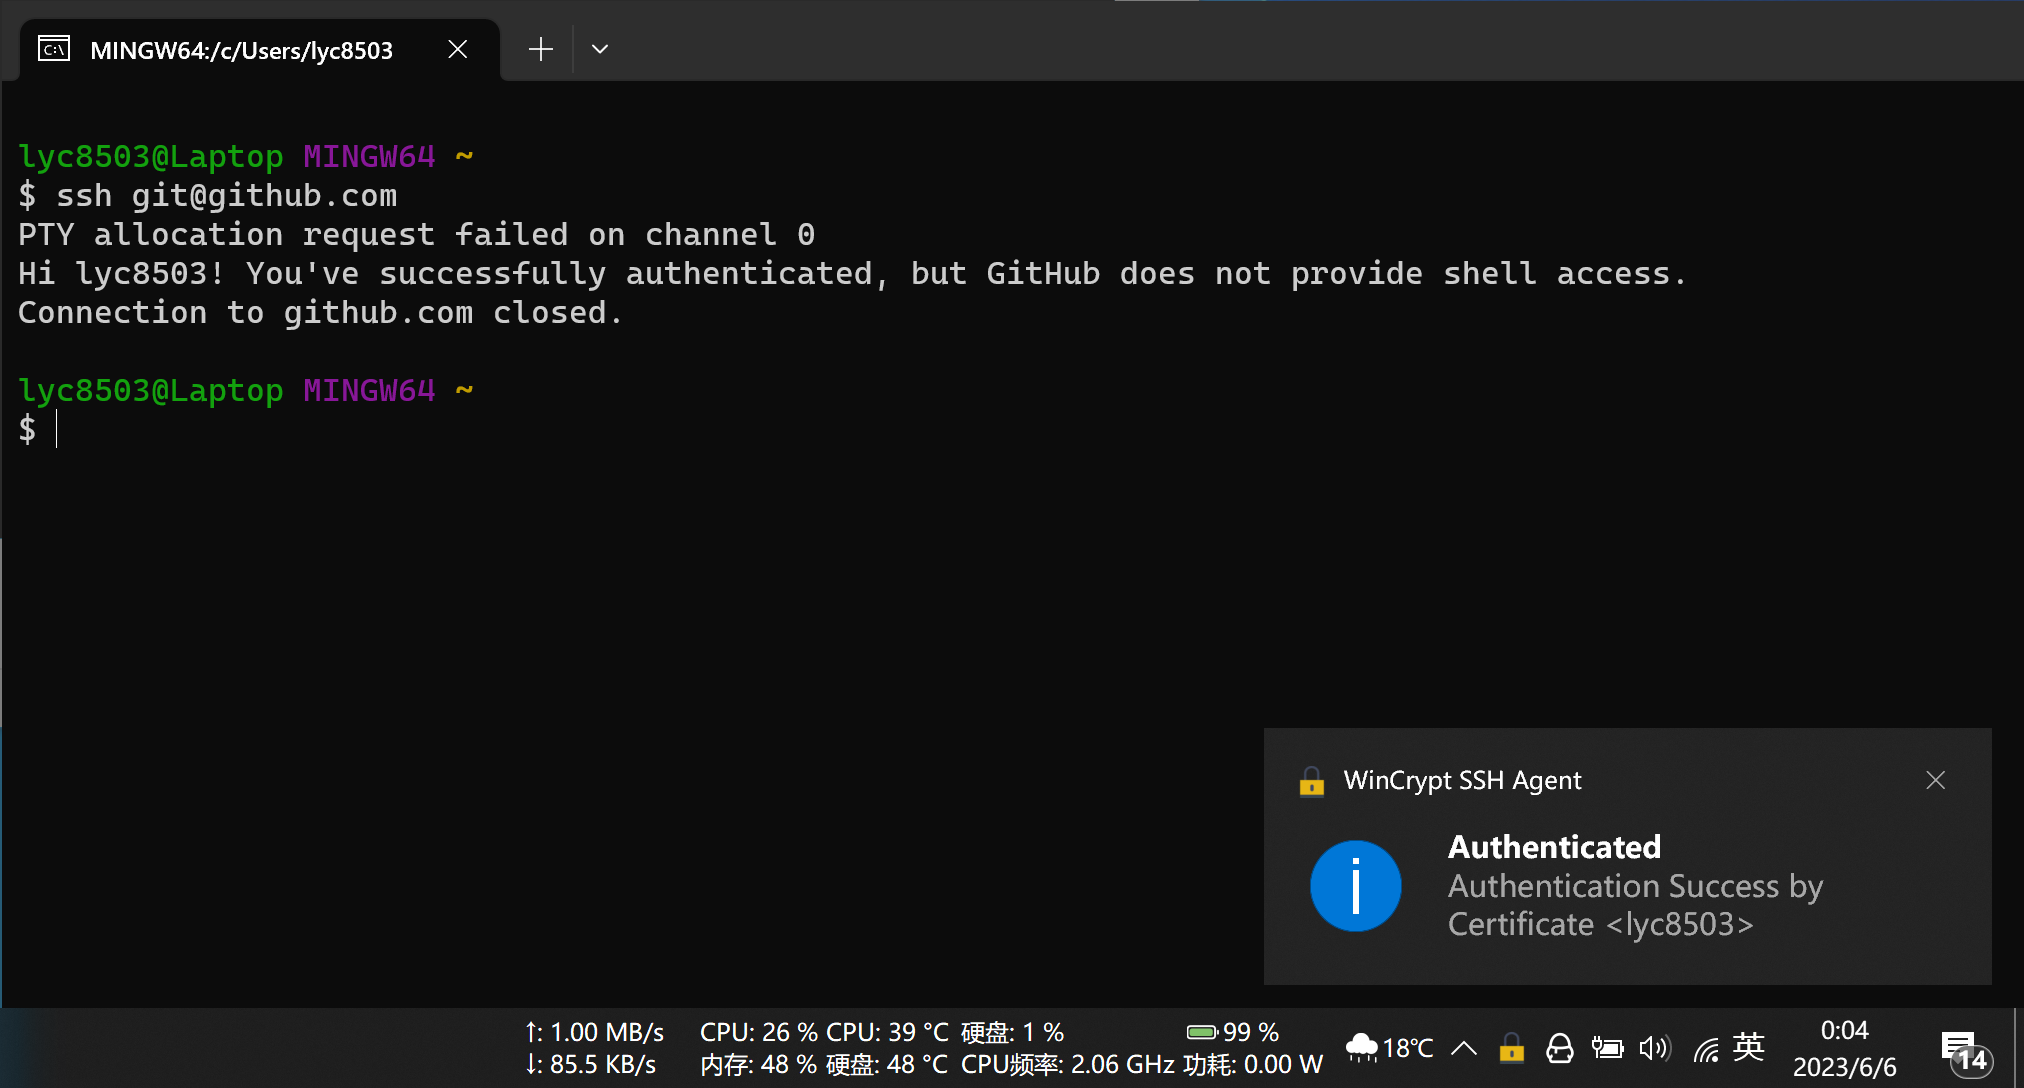Click the yellow WinCrypt lock tray icon
The image size is (2024, 1088).
(x=1511, y=1048)
